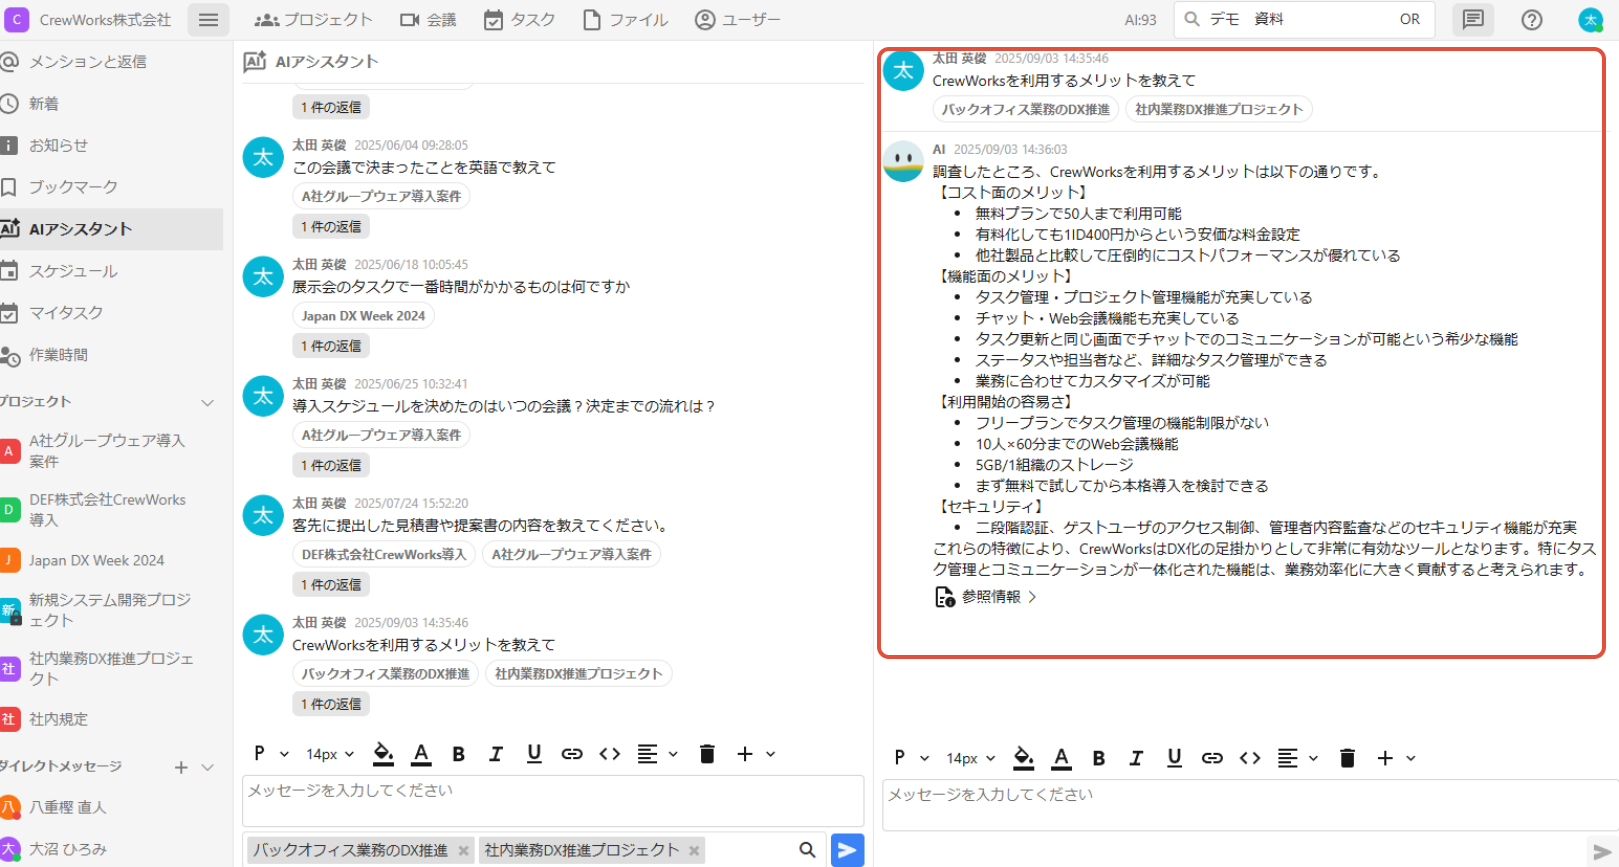Click trash icon in left editor toolbar
Viewport: 1619px width, 867px height.
click(x=707, y=754)
